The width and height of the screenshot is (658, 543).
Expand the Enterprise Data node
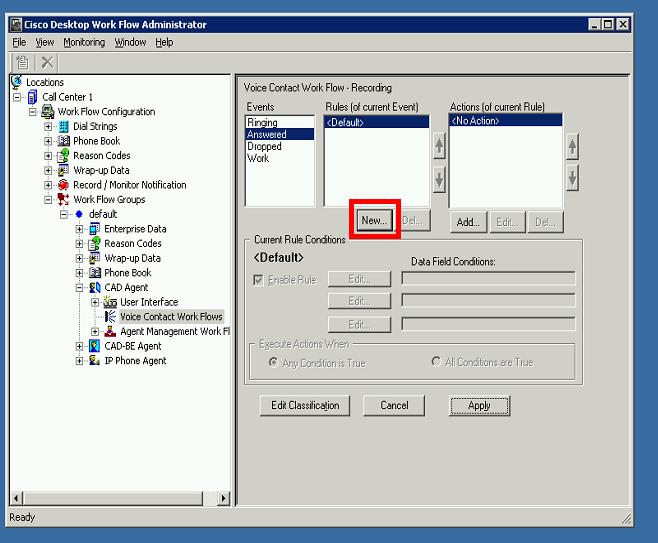(79, 229)
